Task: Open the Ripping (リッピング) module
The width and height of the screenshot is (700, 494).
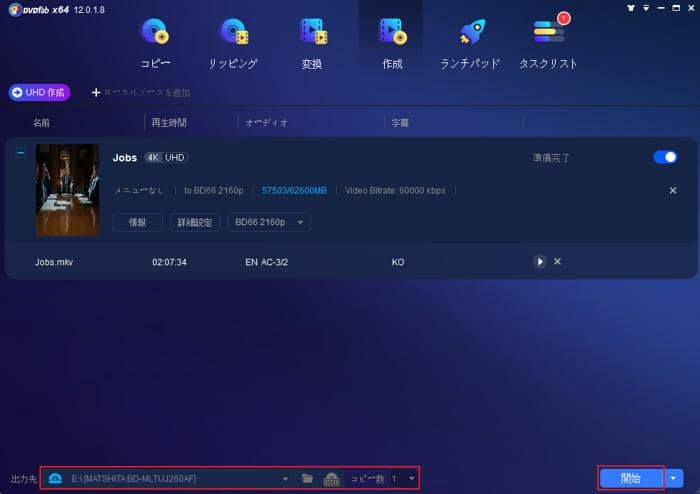Action: pos(233,44)
